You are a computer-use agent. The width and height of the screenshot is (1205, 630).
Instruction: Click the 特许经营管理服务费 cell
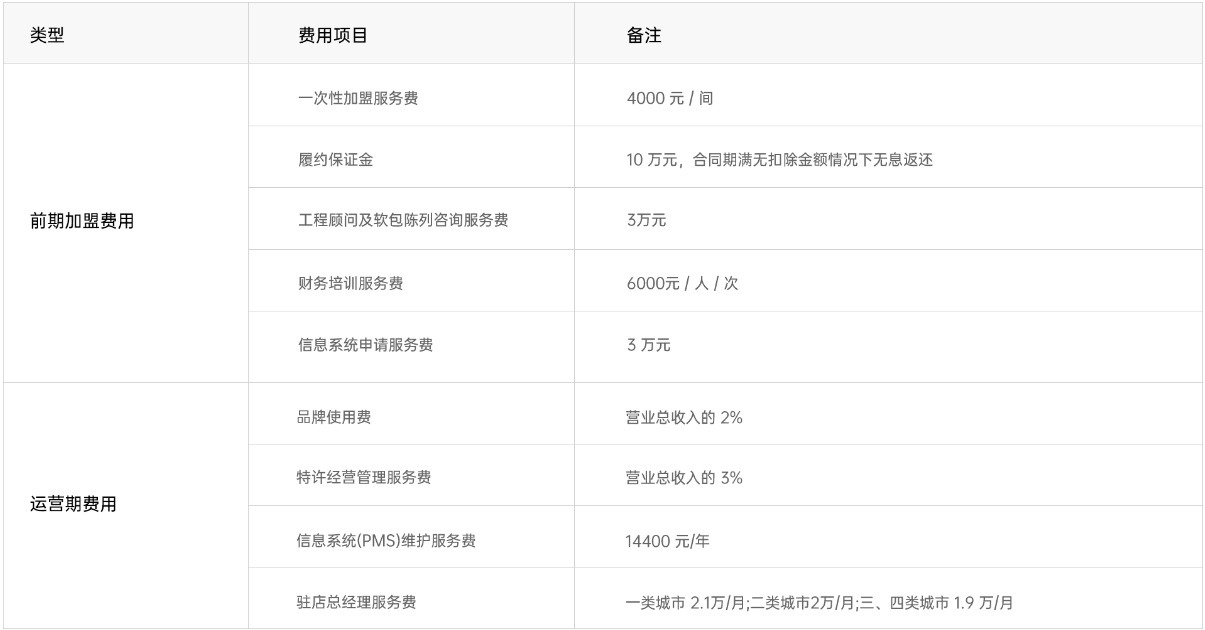(x=365, y=478)
